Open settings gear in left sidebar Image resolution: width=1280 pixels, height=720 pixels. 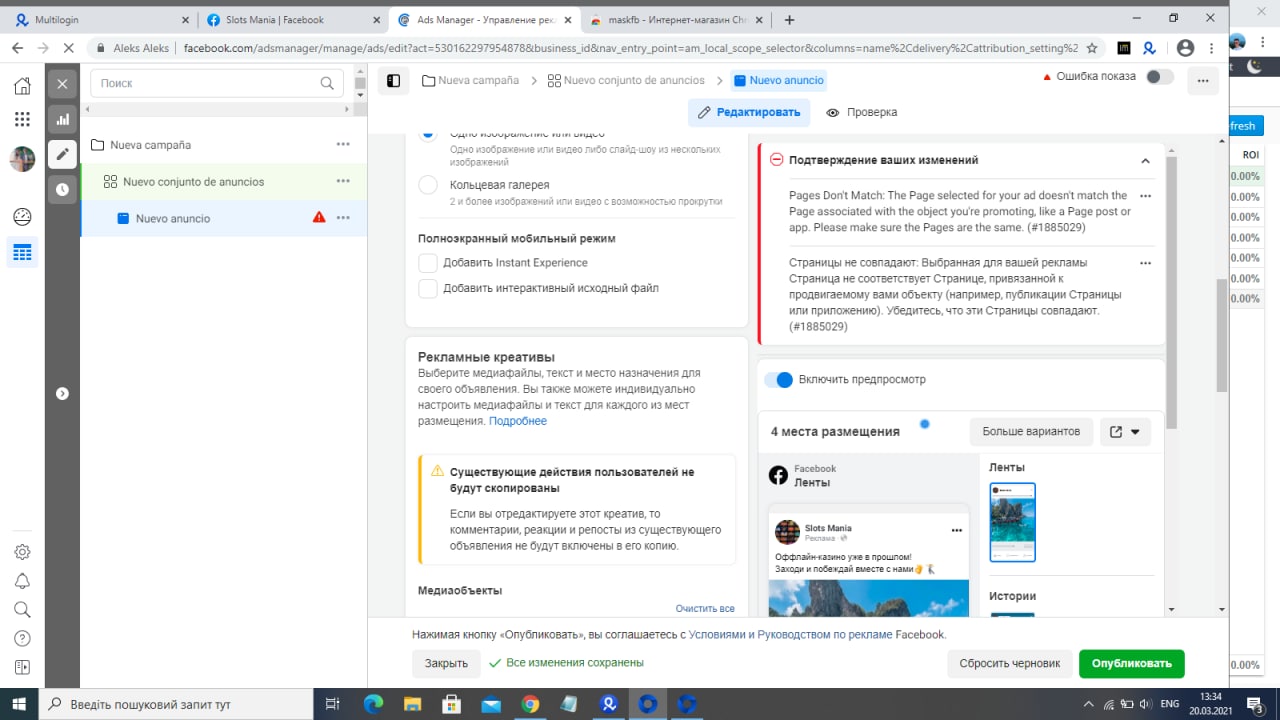pos(22,552)
